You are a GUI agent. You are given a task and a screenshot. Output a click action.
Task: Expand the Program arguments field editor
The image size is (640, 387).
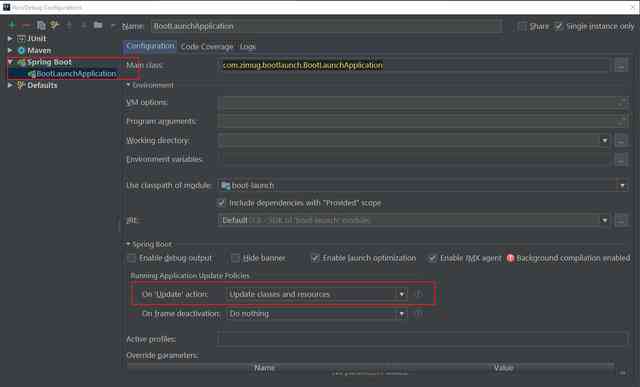coord(622,121)
